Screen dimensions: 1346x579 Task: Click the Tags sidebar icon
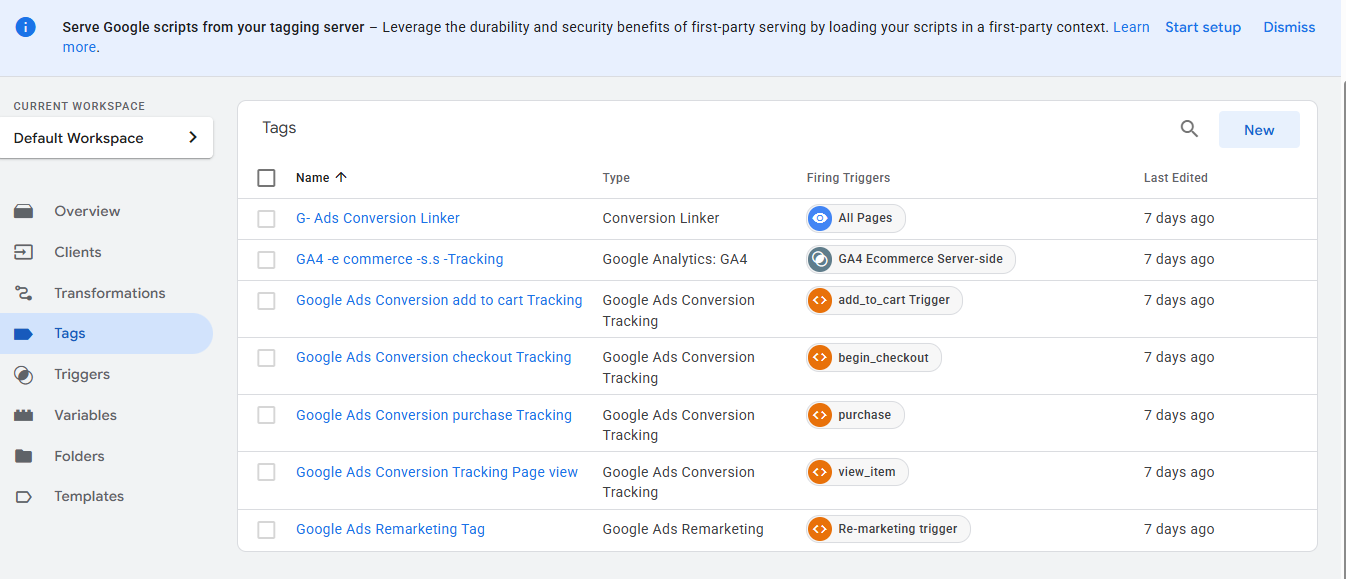[x=23, y=334]
